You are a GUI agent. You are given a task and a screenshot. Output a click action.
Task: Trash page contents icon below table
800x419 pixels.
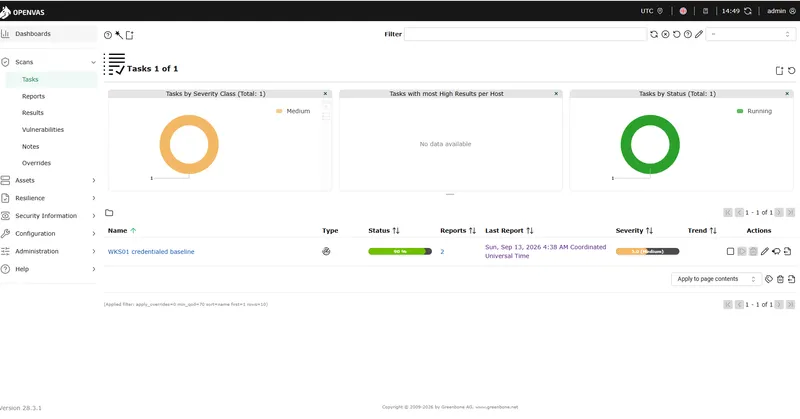point(780,279)
